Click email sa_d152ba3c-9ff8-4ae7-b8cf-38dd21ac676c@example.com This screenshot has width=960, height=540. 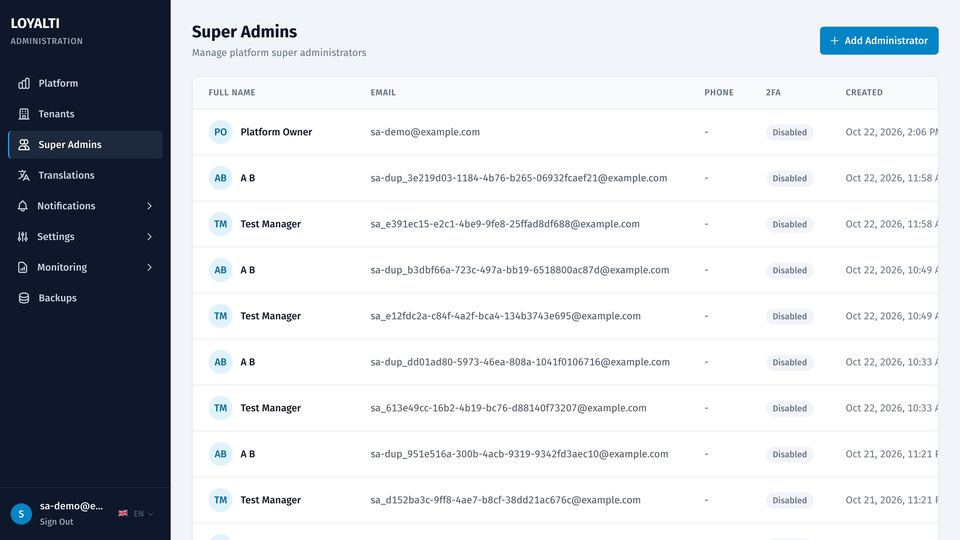[506, 500]
